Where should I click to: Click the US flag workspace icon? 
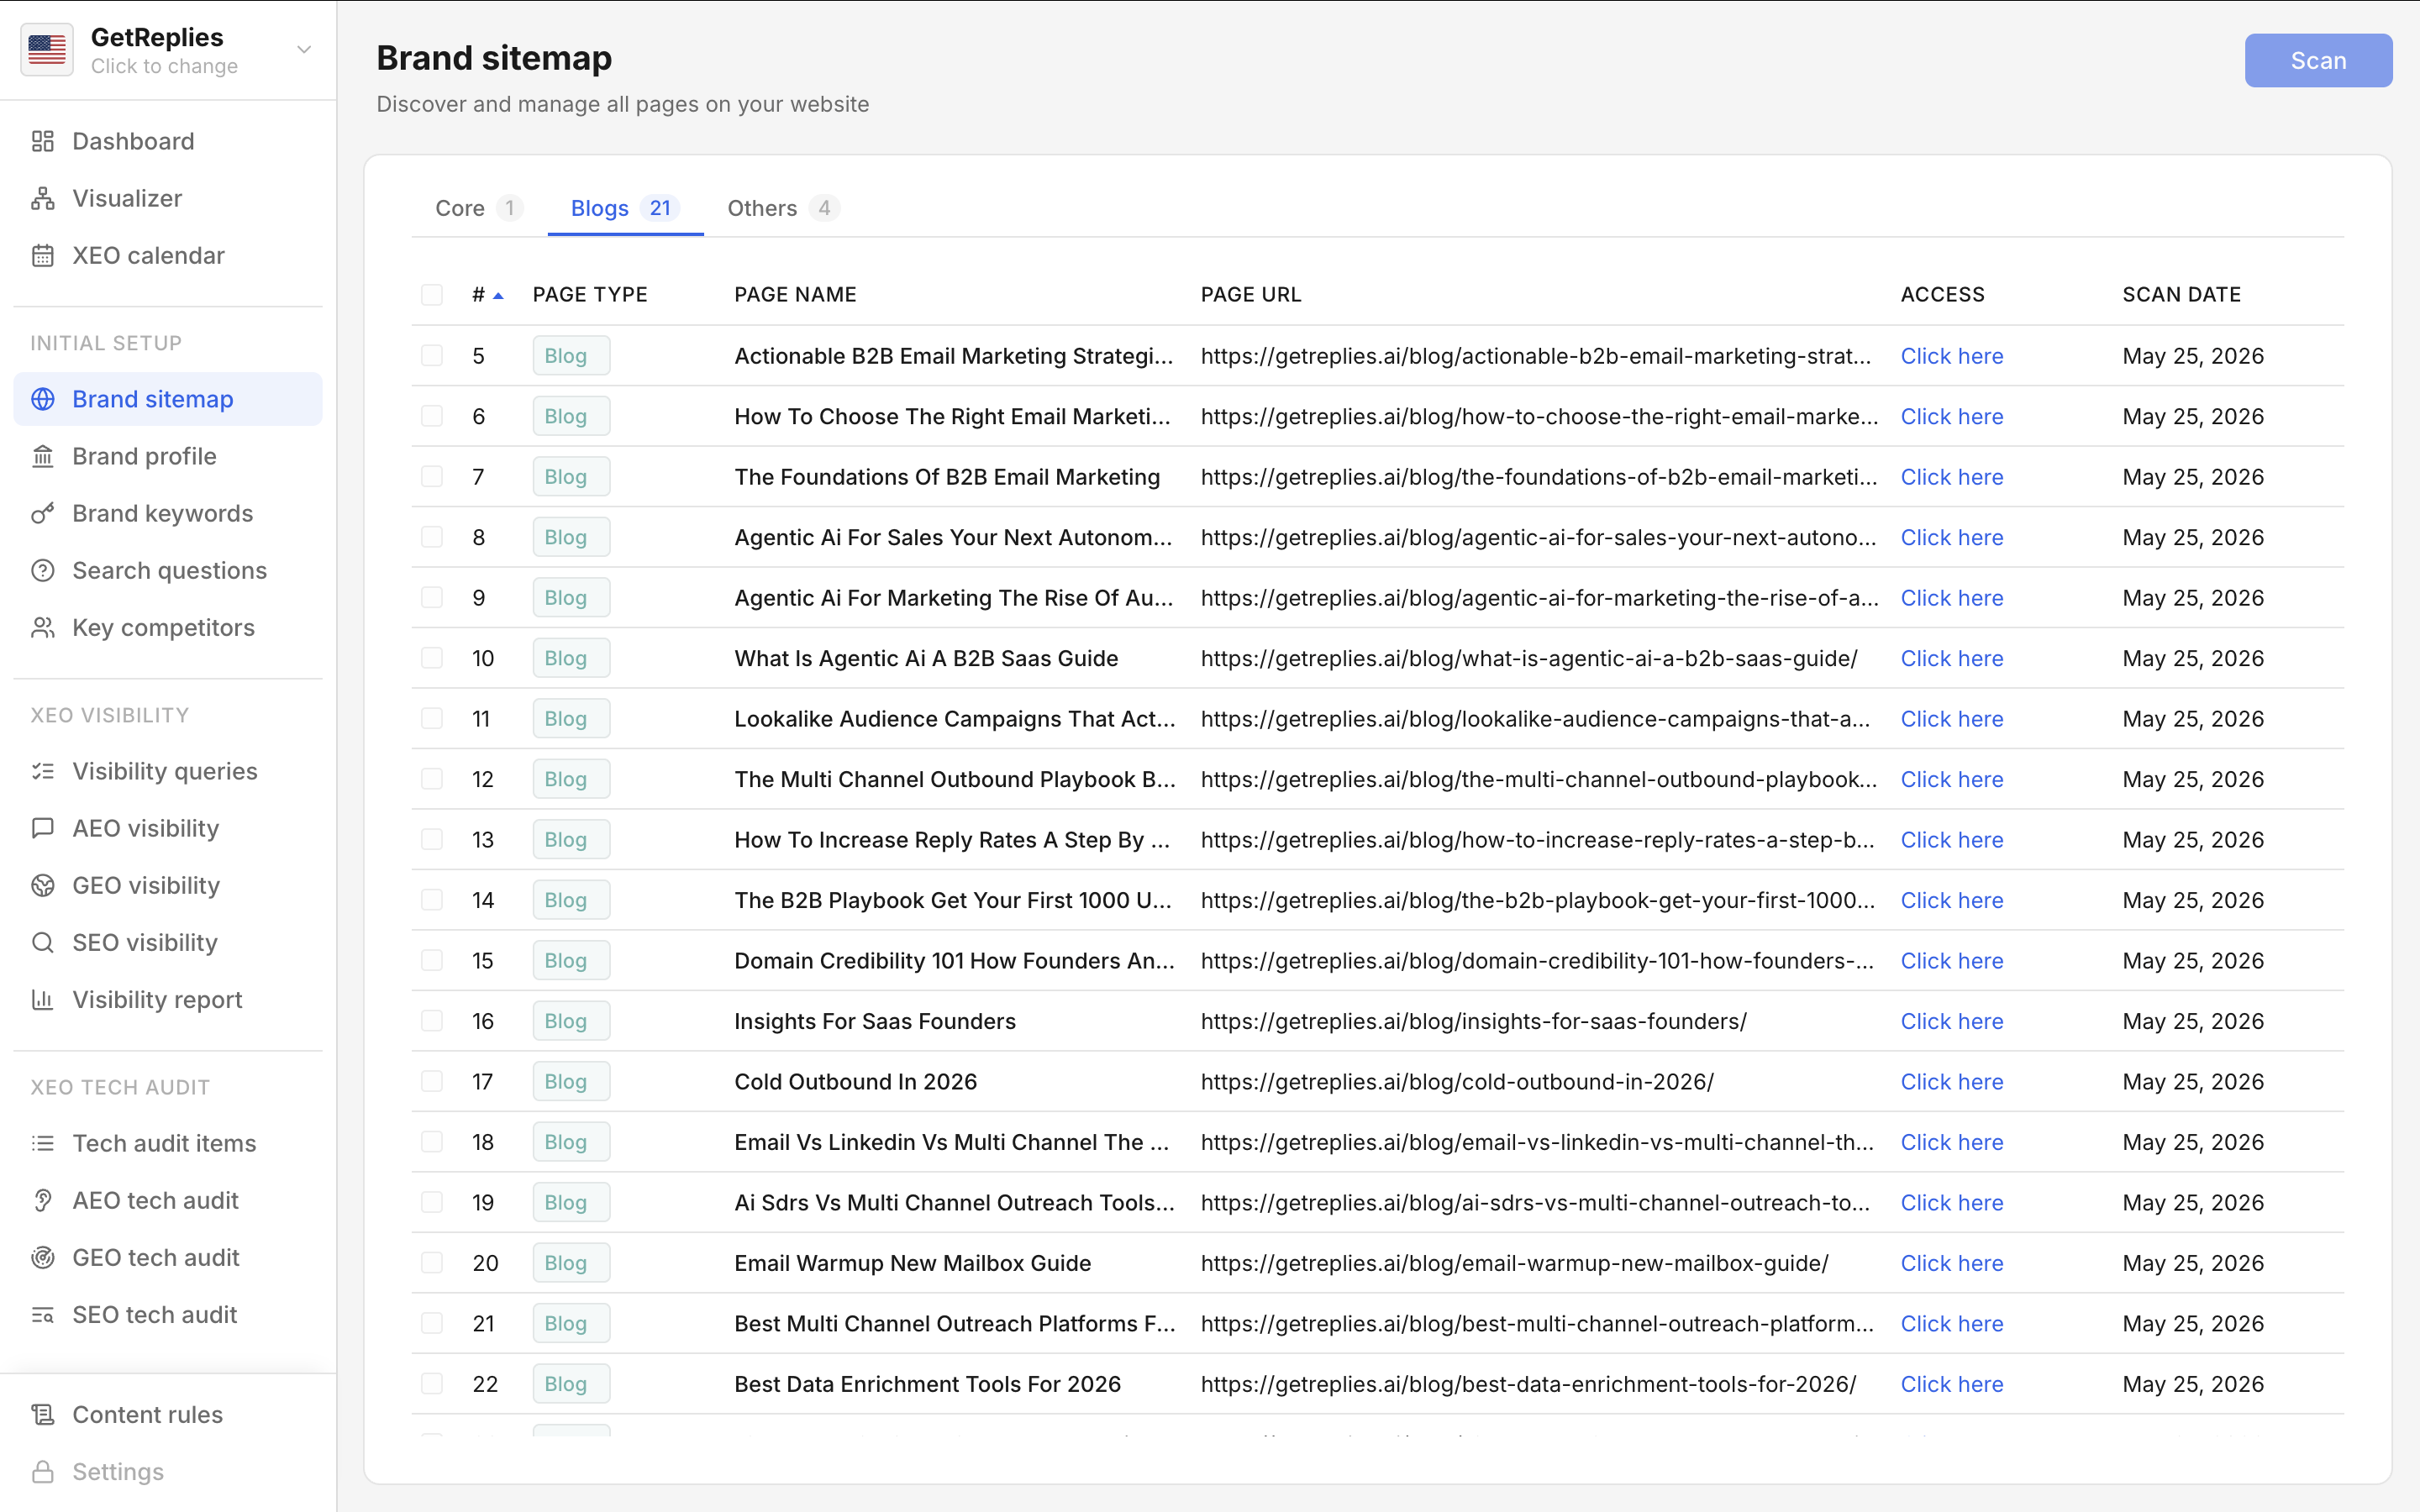(47, 49)
